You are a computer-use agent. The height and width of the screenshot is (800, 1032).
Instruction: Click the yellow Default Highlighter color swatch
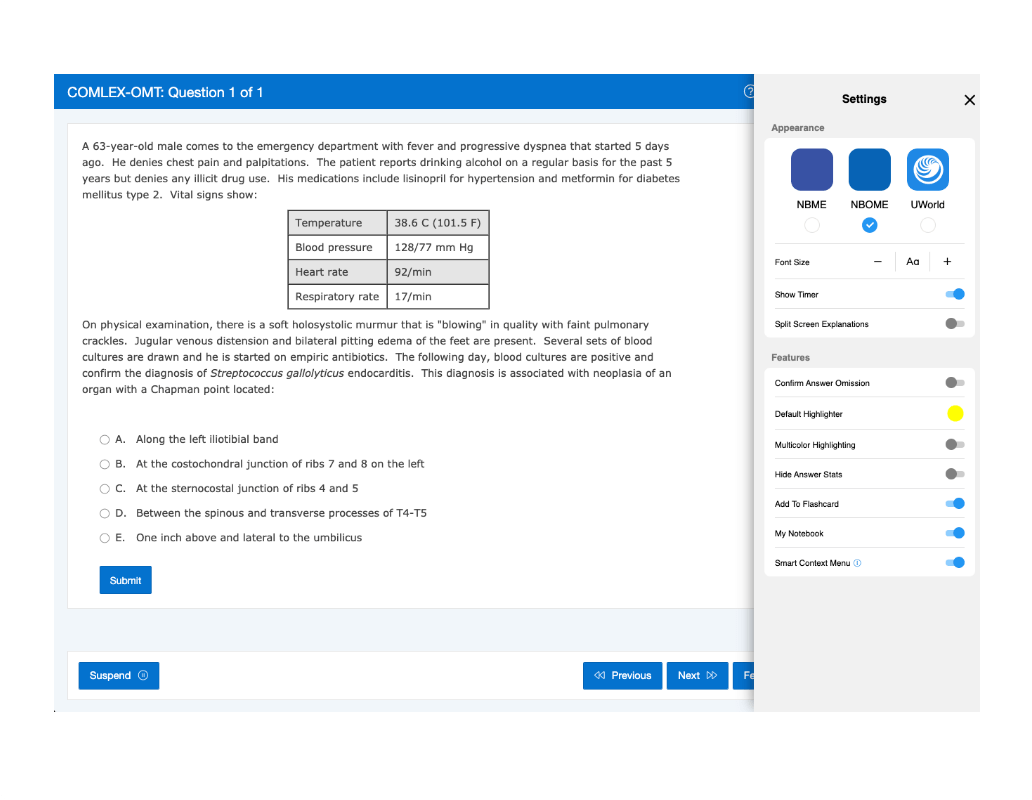(x=954, y=413)
